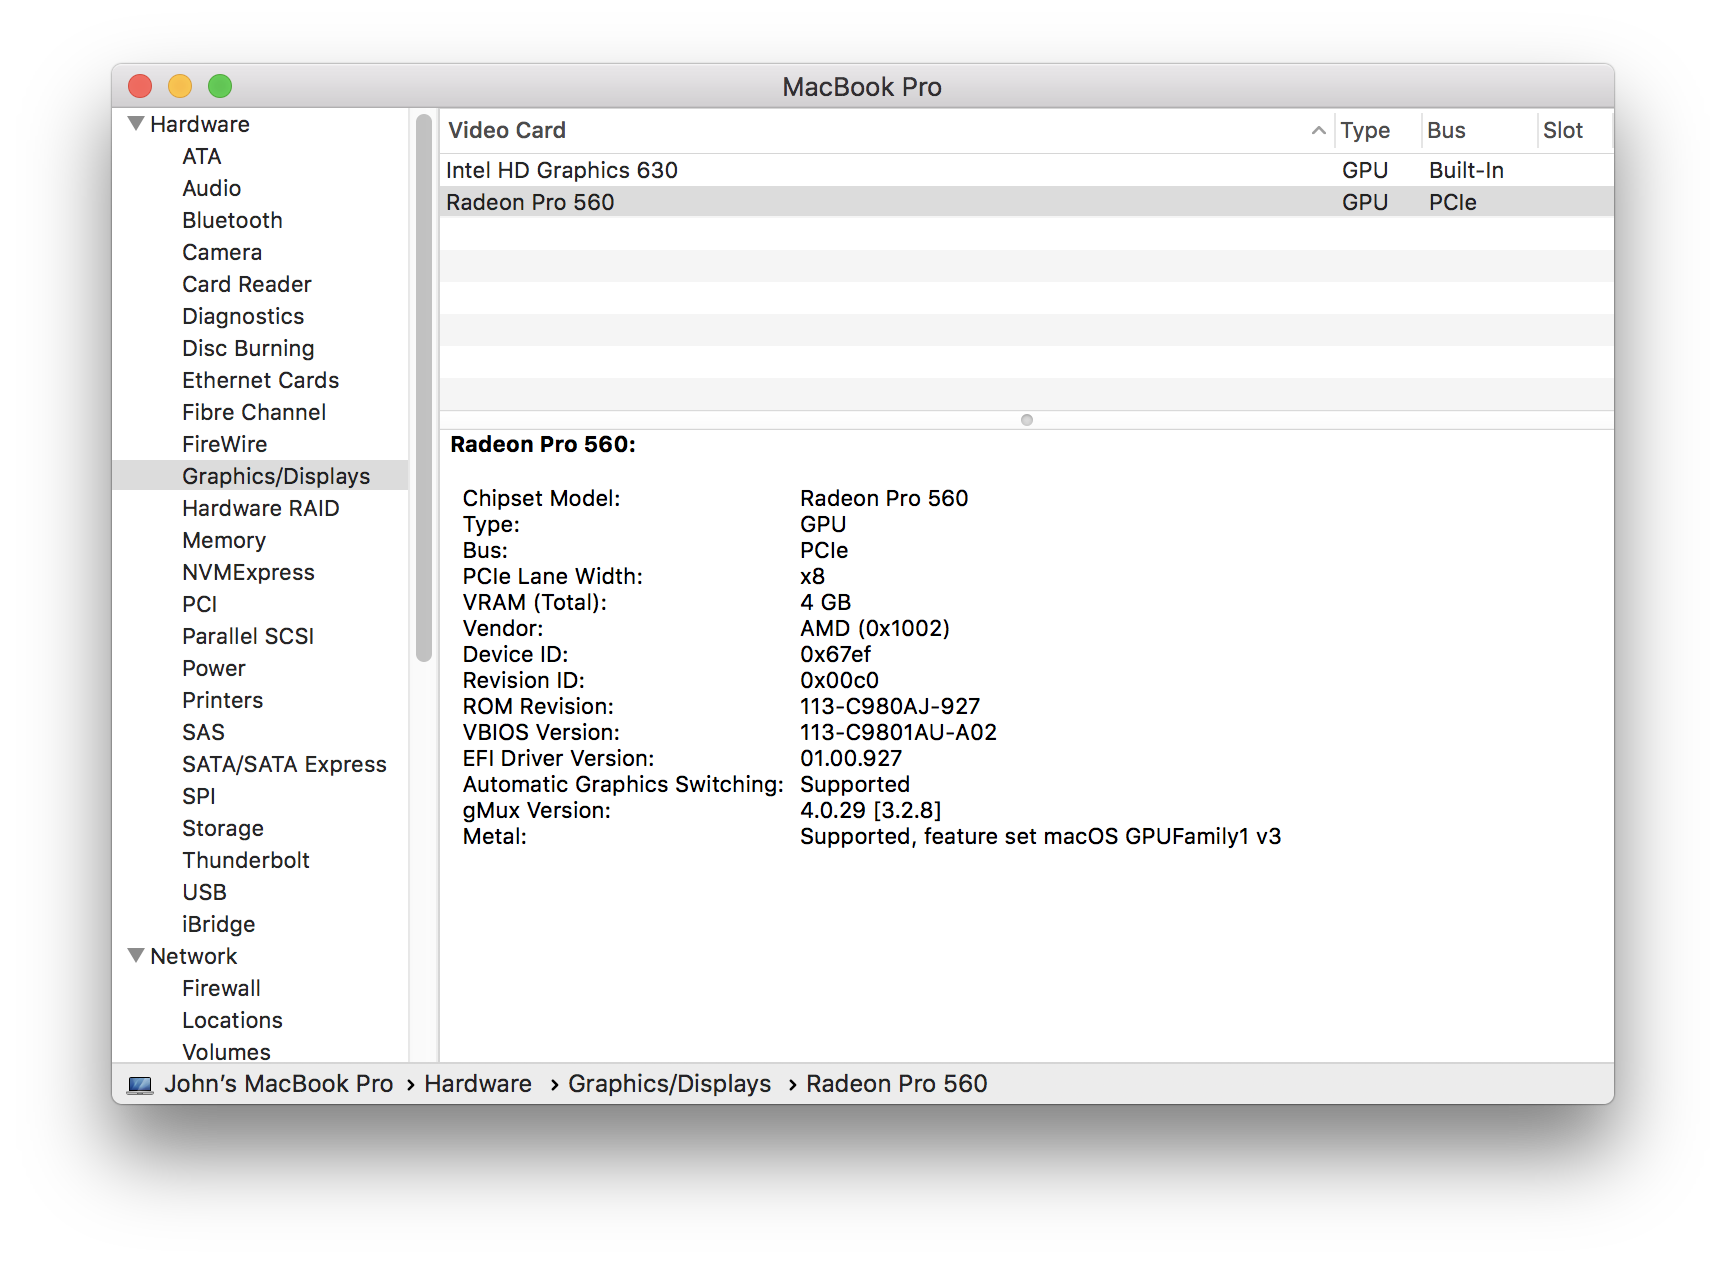Image resolution: width=1726 pixels, height=1264 pixels.
Task: Open the Firewall section under Network
Action: (221, 988)
